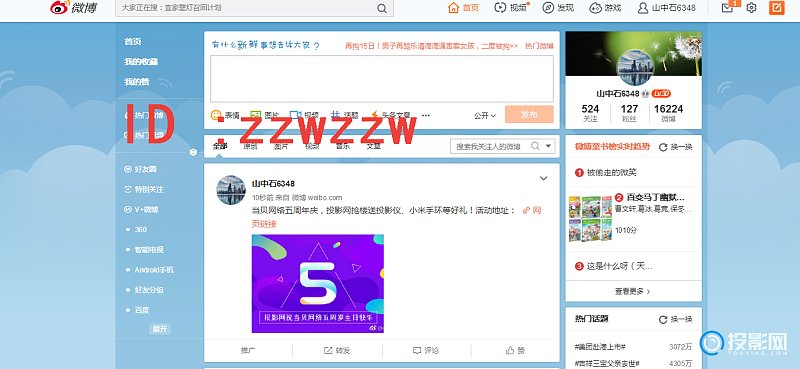800x369 pixels.
Task: Open 特别关注 in the left sidebar
Action: coord(144,189)
